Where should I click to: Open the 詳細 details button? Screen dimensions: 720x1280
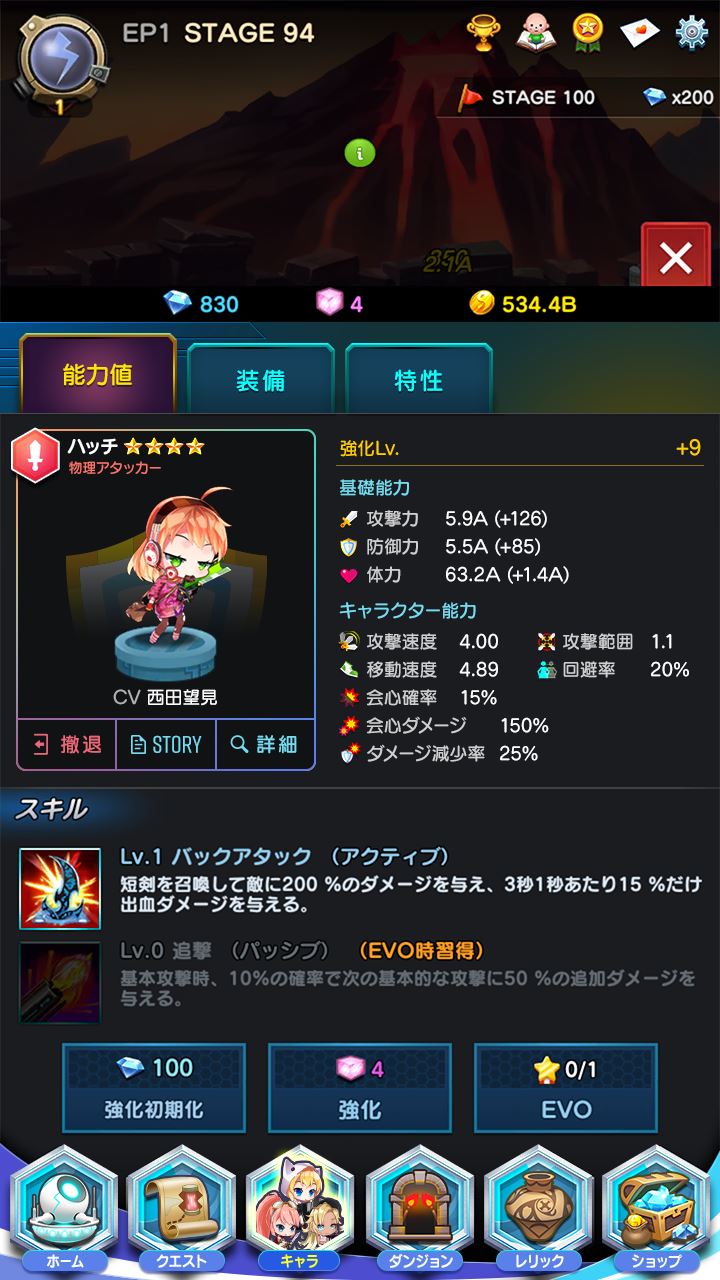pyautogui.click(x=265, y=745)
